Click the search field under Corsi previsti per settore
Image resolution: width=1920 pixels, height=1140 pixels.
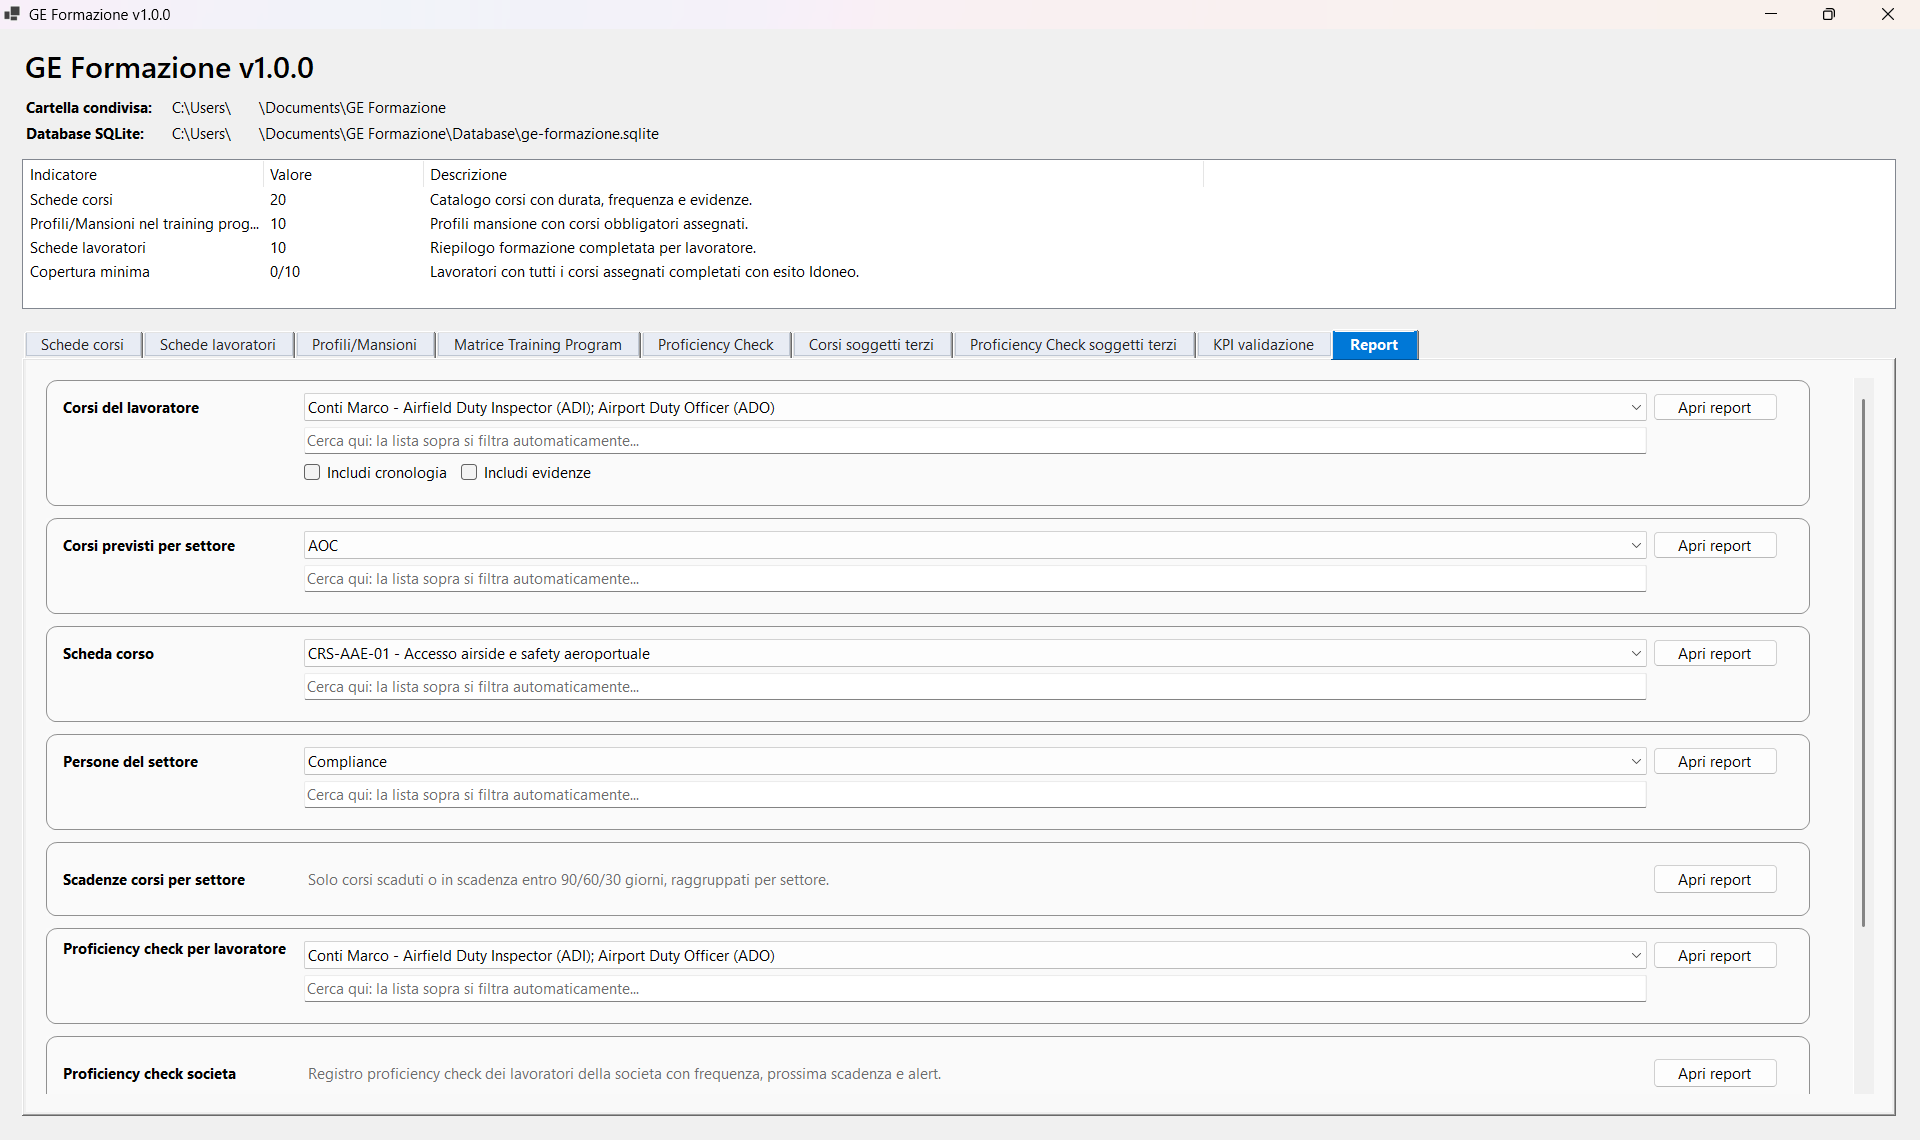pyautogui.click(x=975, y=579)
